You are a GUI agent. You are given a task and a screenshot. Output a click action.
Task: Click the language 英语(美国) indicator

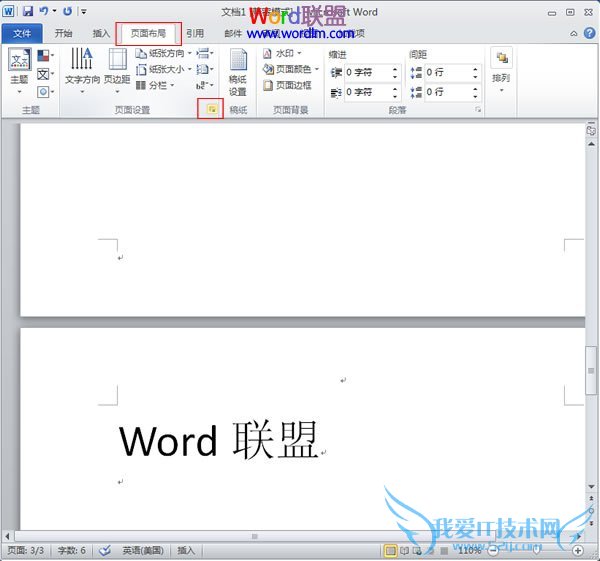click(143, 551)
